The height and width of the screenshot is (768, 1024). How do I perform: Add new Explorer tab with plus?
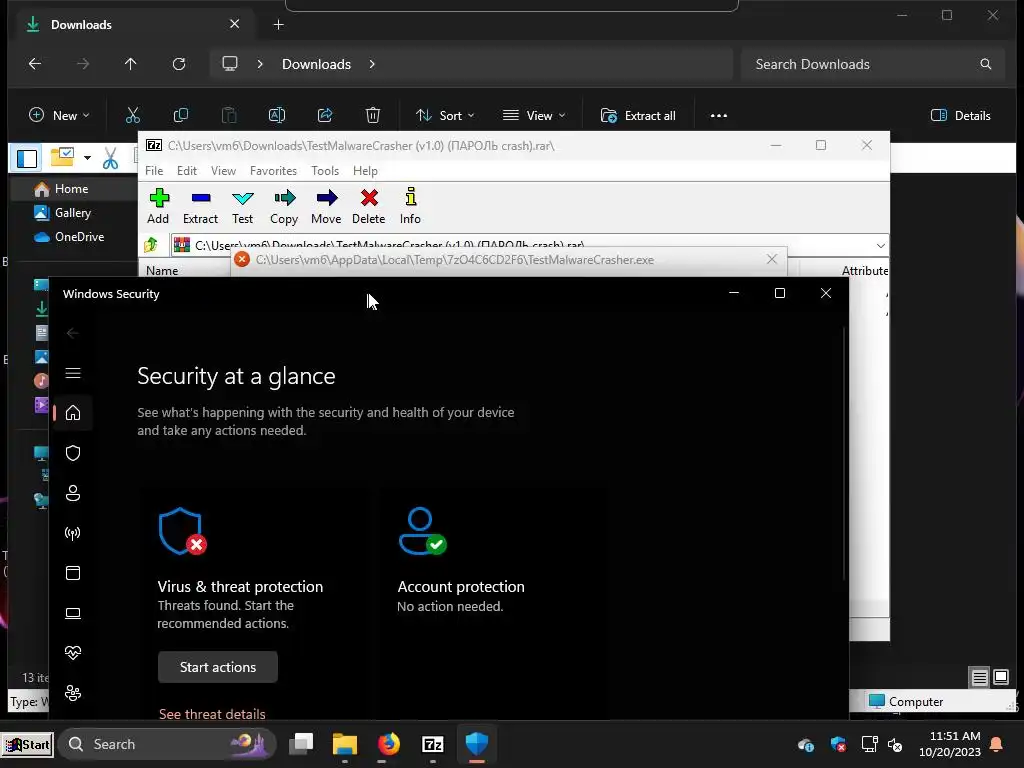coord(279,25)
